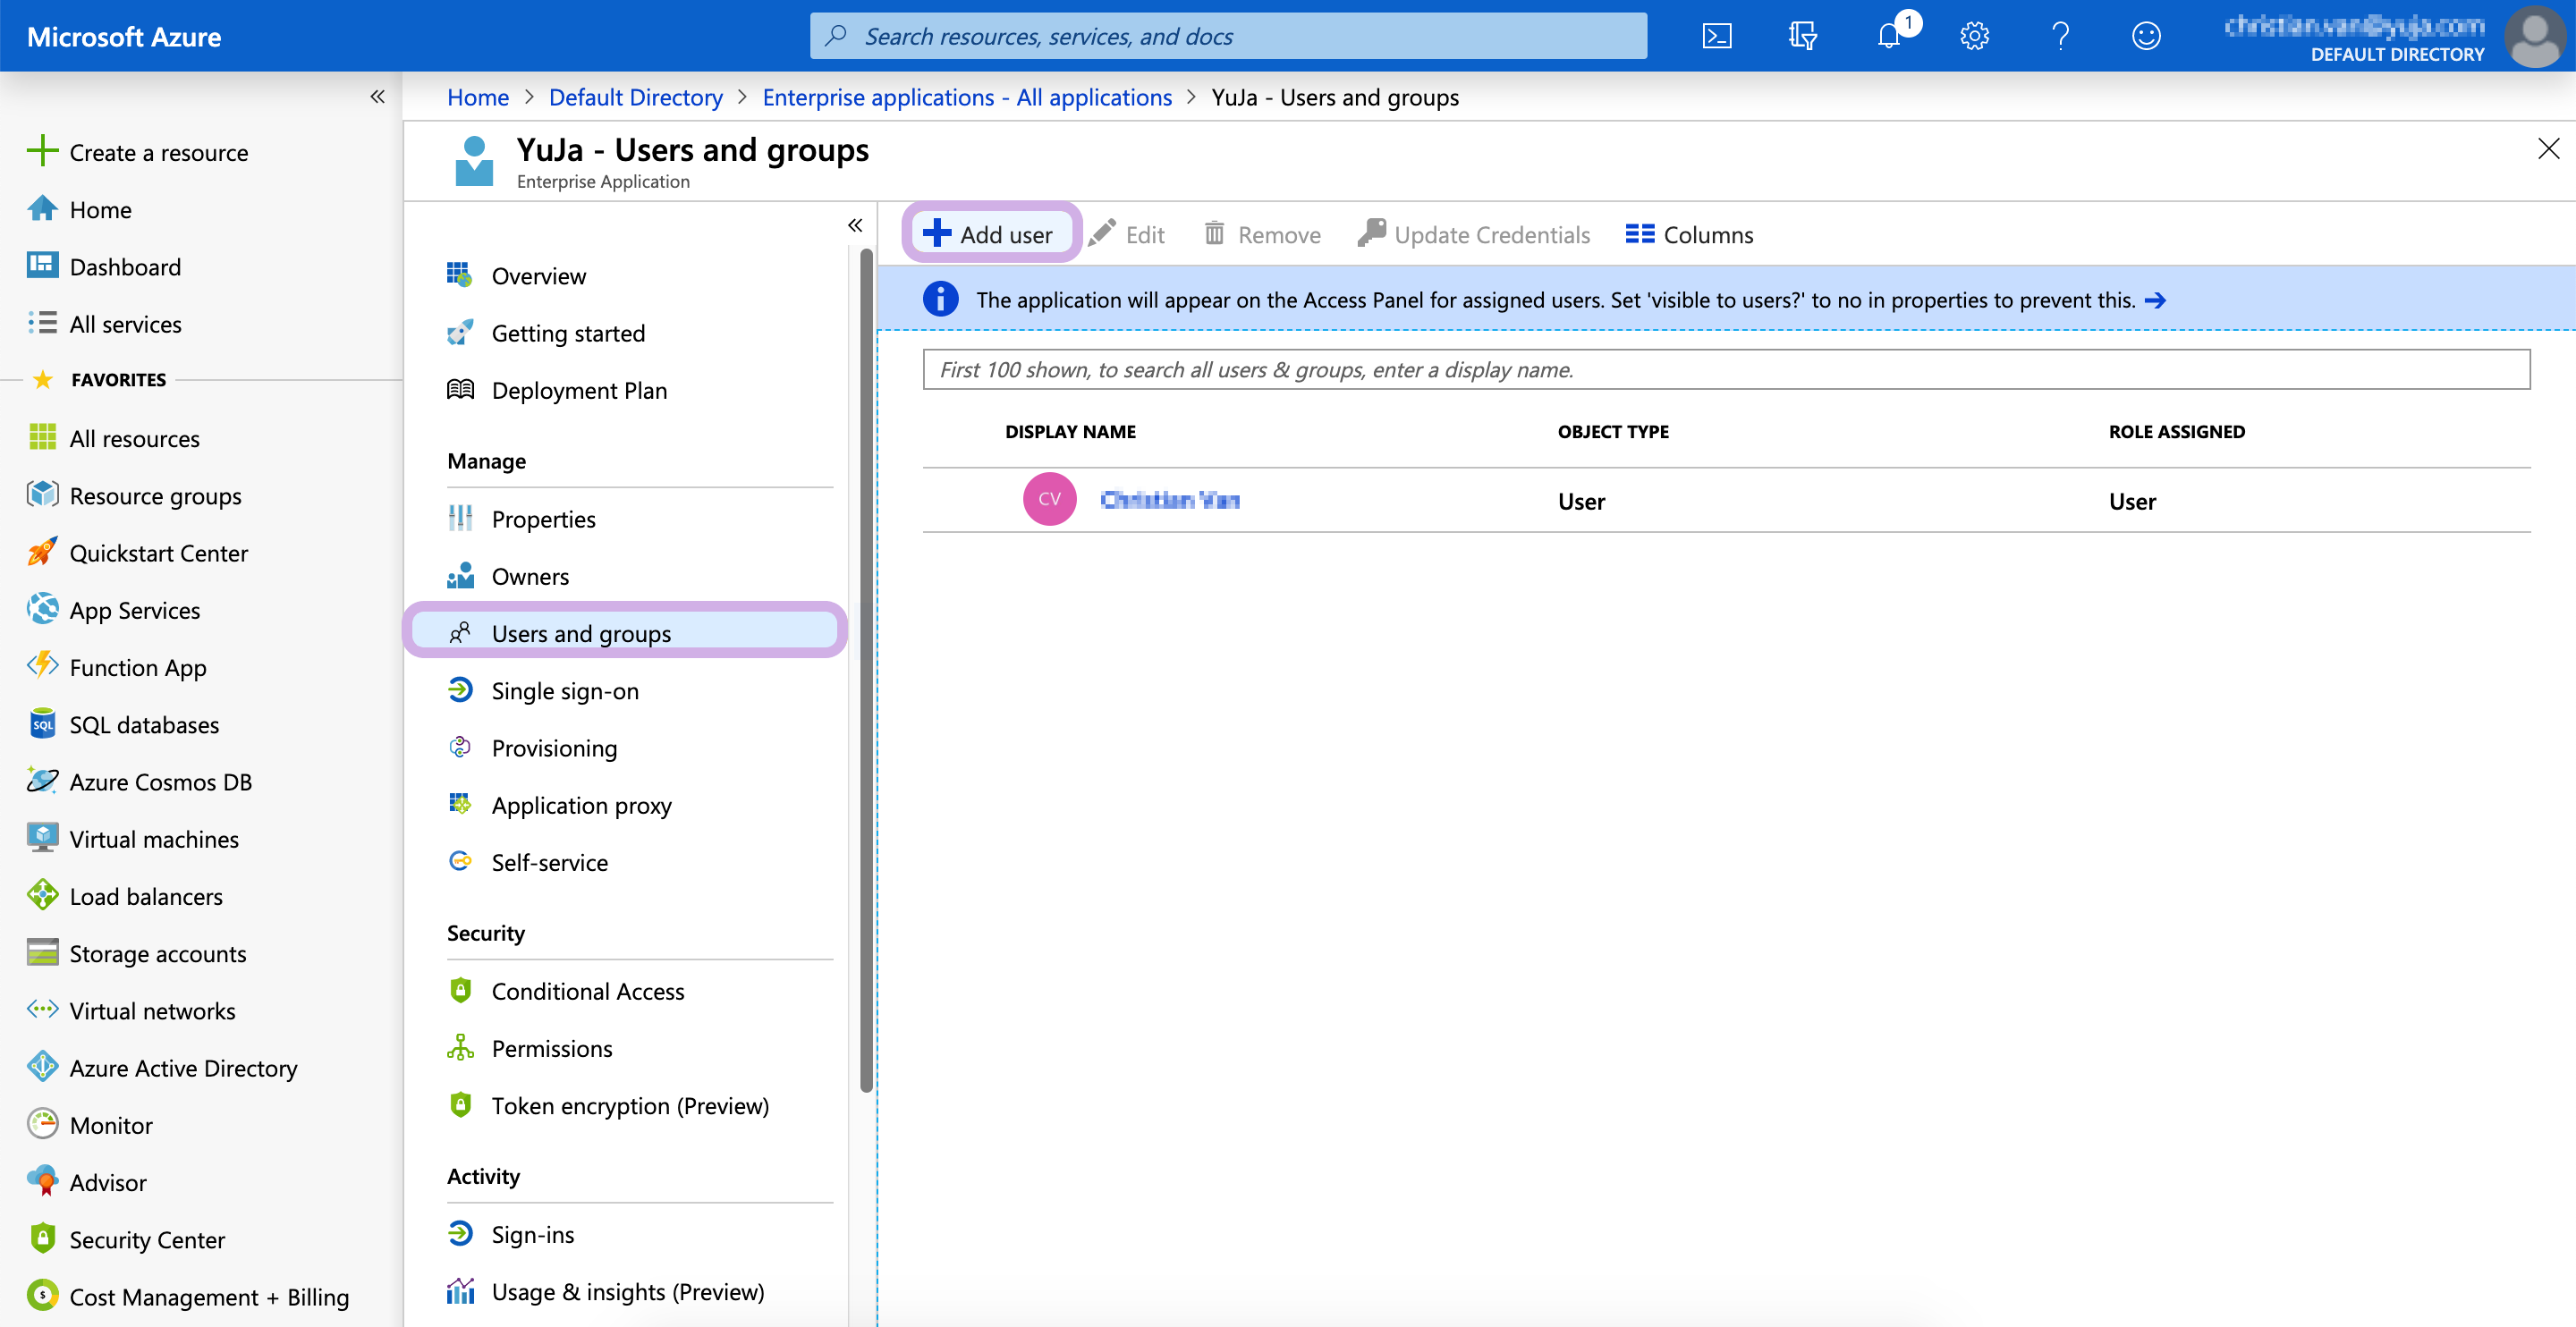
Task: Click the CV user avatar
Action: 1049,499
